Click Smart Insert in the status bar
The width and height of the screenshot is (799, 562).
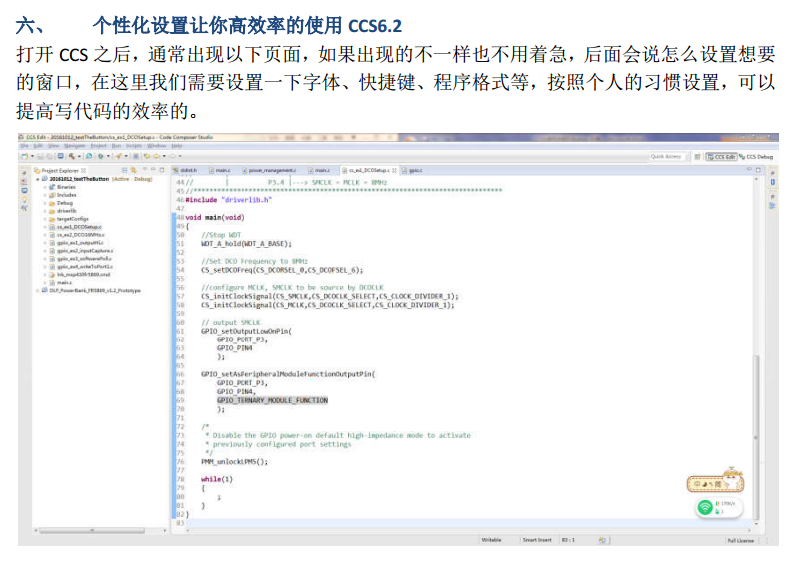pyautogui.click(x=537, y=540)
